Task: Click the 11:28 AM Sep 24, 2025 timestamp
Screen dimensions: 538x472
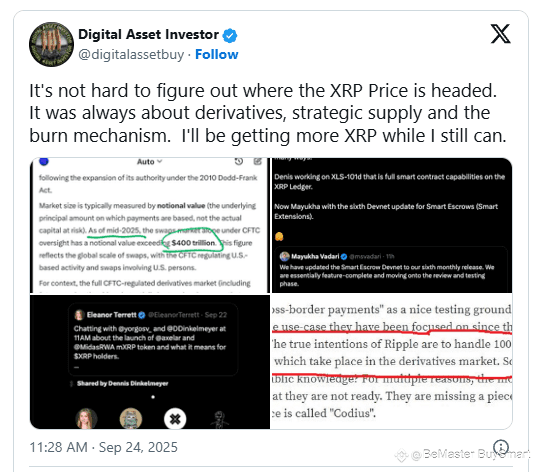Action: pos(104,447)
